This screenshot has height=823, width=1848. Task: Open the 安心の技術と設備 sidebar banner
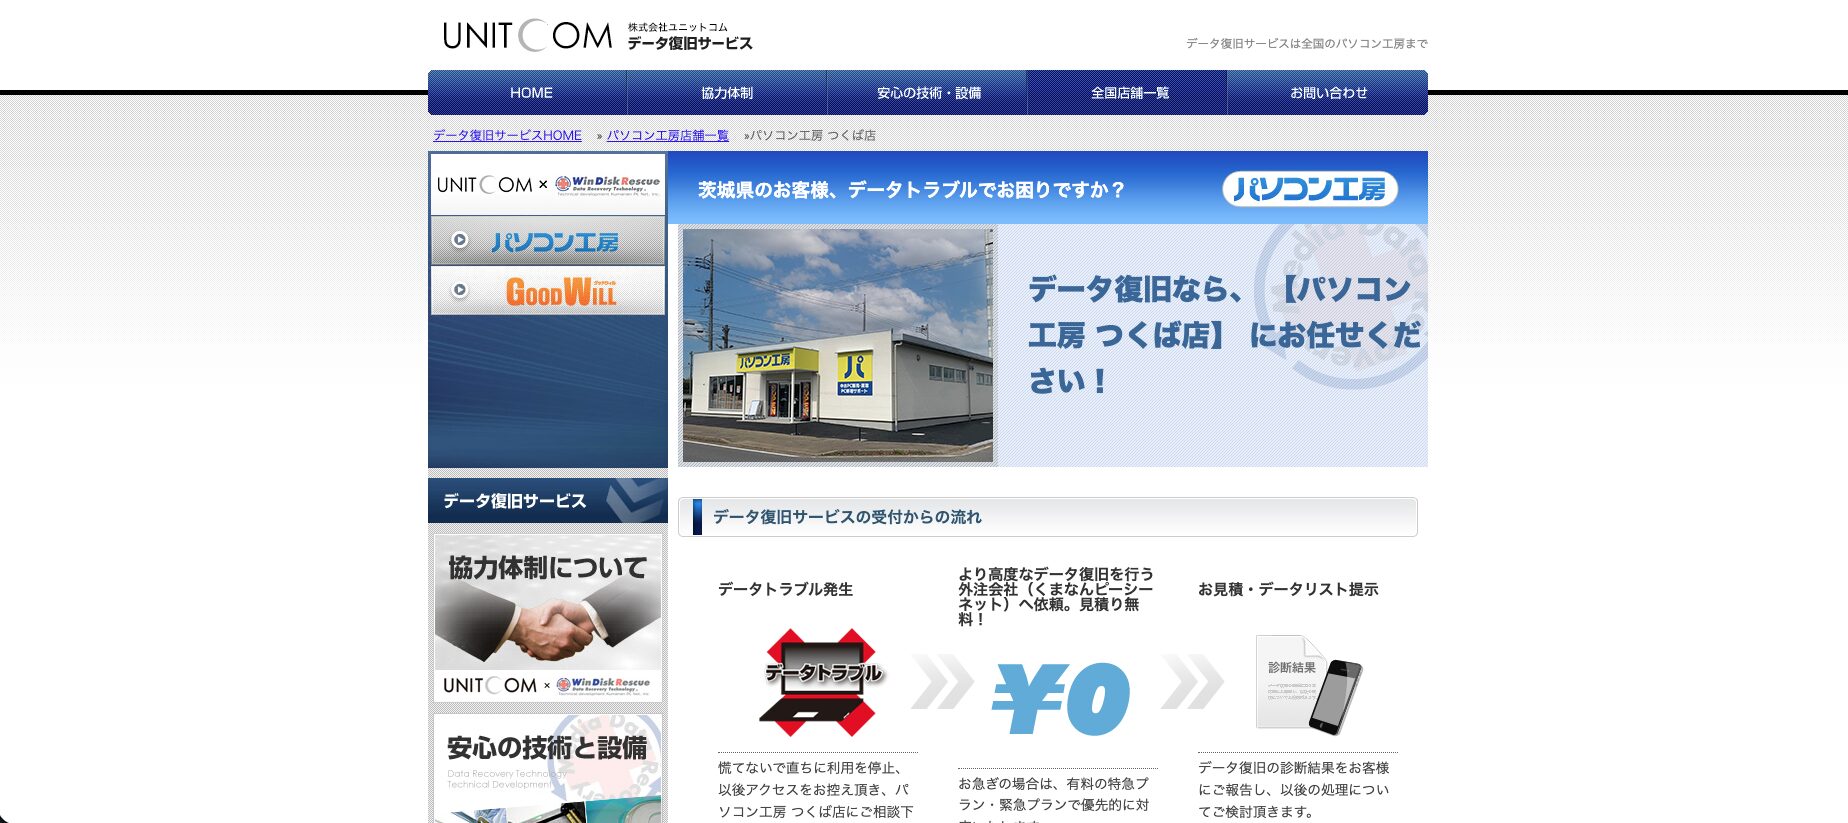coord(548,768)
